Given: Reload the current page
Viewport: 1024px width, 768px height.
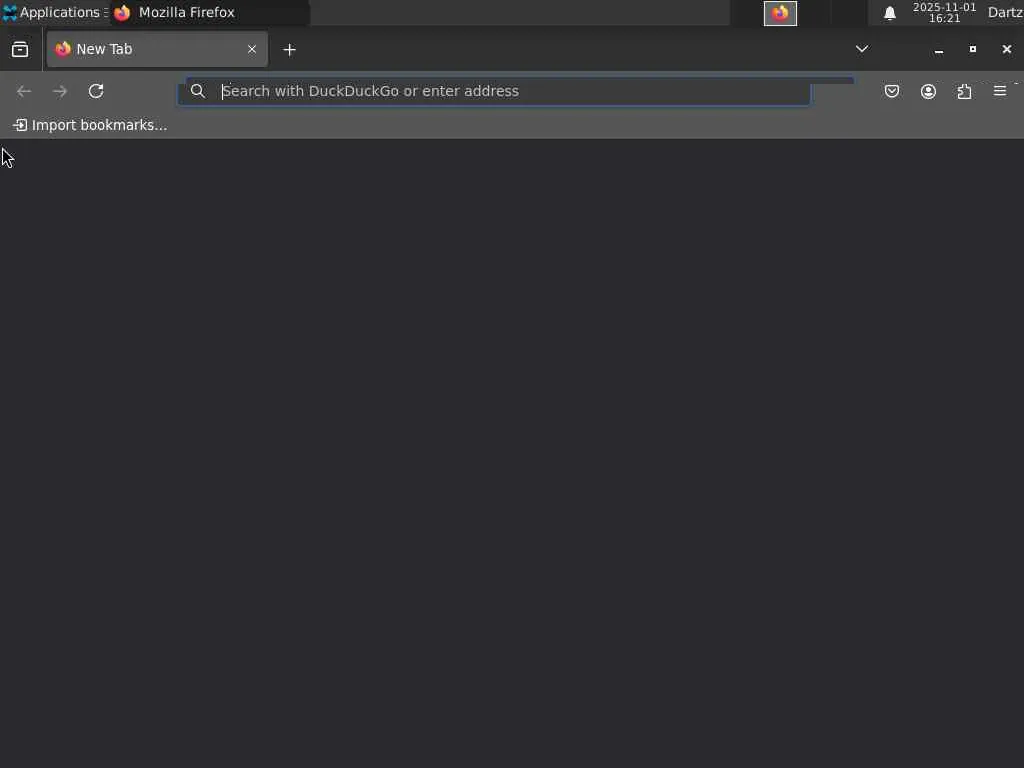Looking at the screenshot, I should tap(96, 91).
